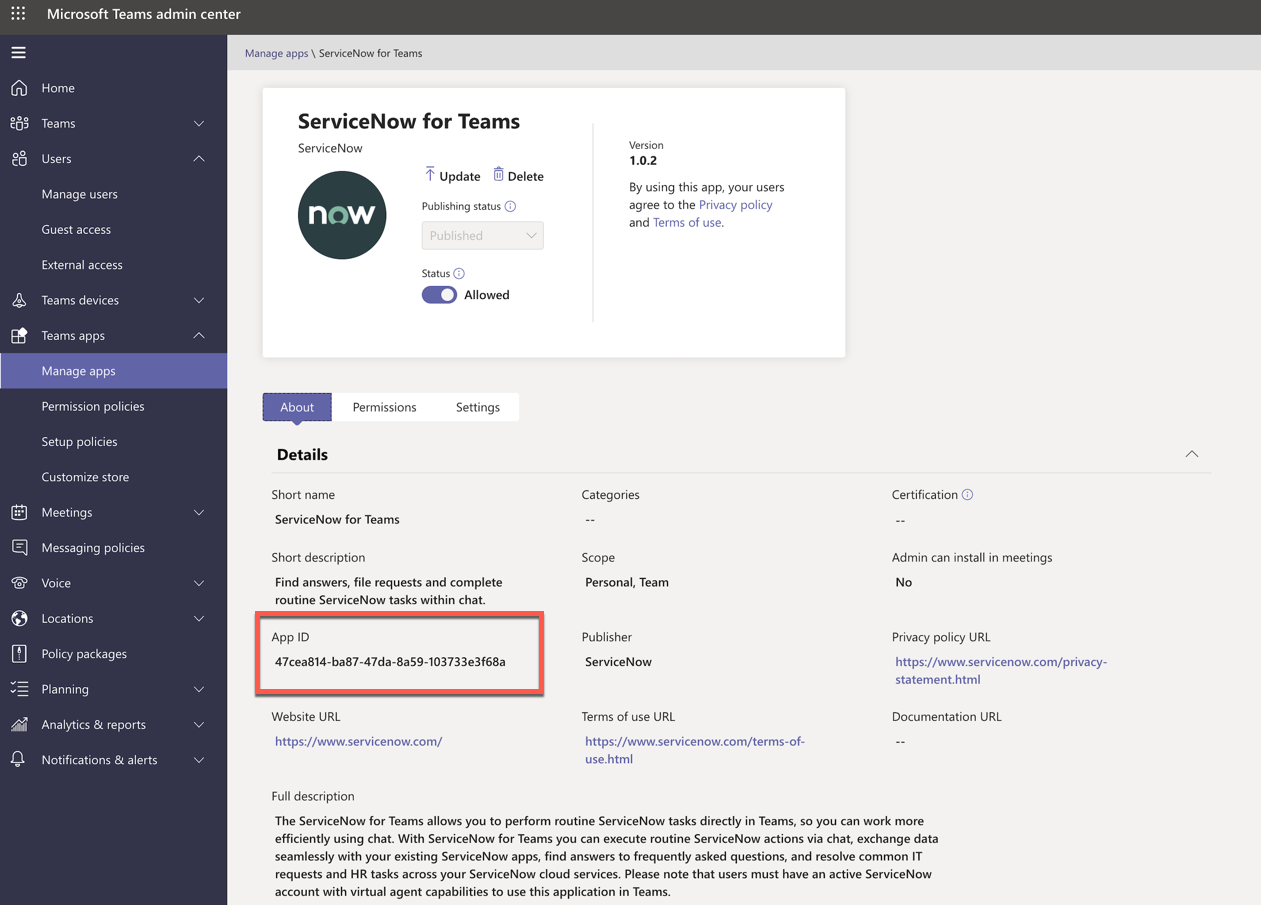Click the Locations globe icon
Viewport: 1261px width, 905px height.
[19, 618]
